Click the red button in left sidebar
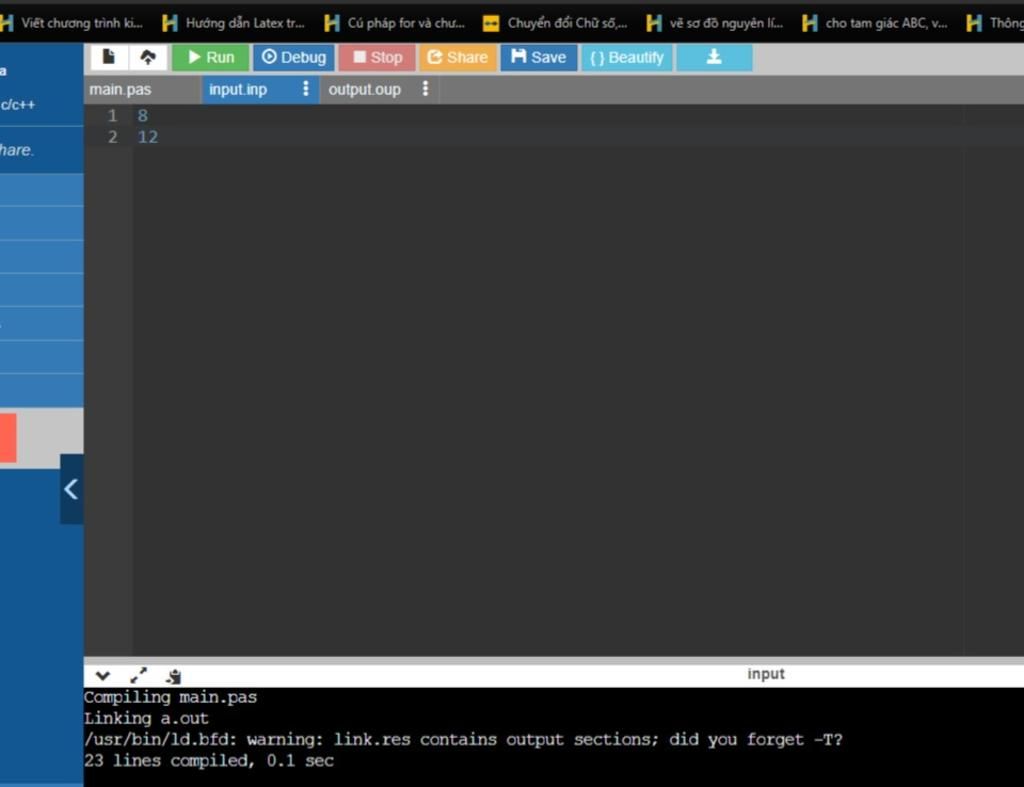Screen dimensions: 1024x787 [x=8, y=438]
